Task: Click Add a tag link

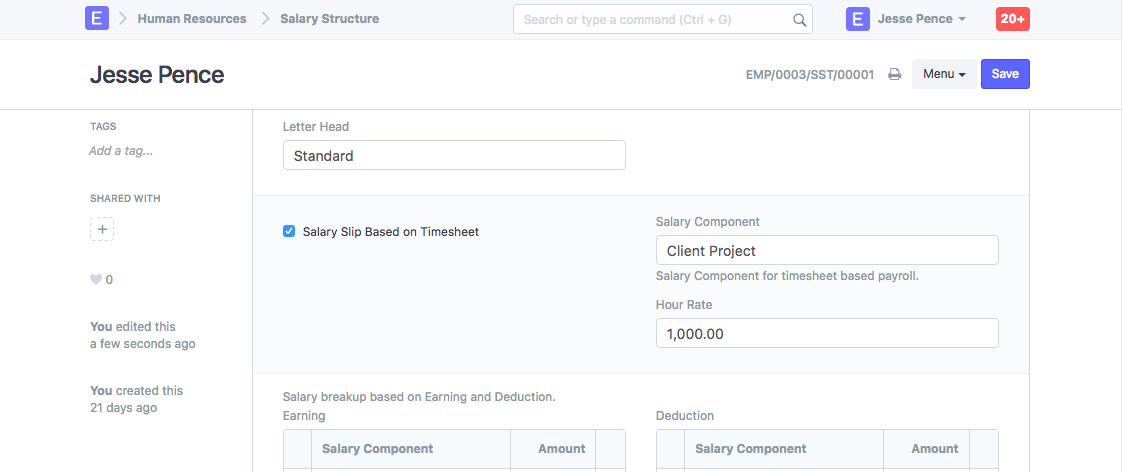Action: click(121, 151)
